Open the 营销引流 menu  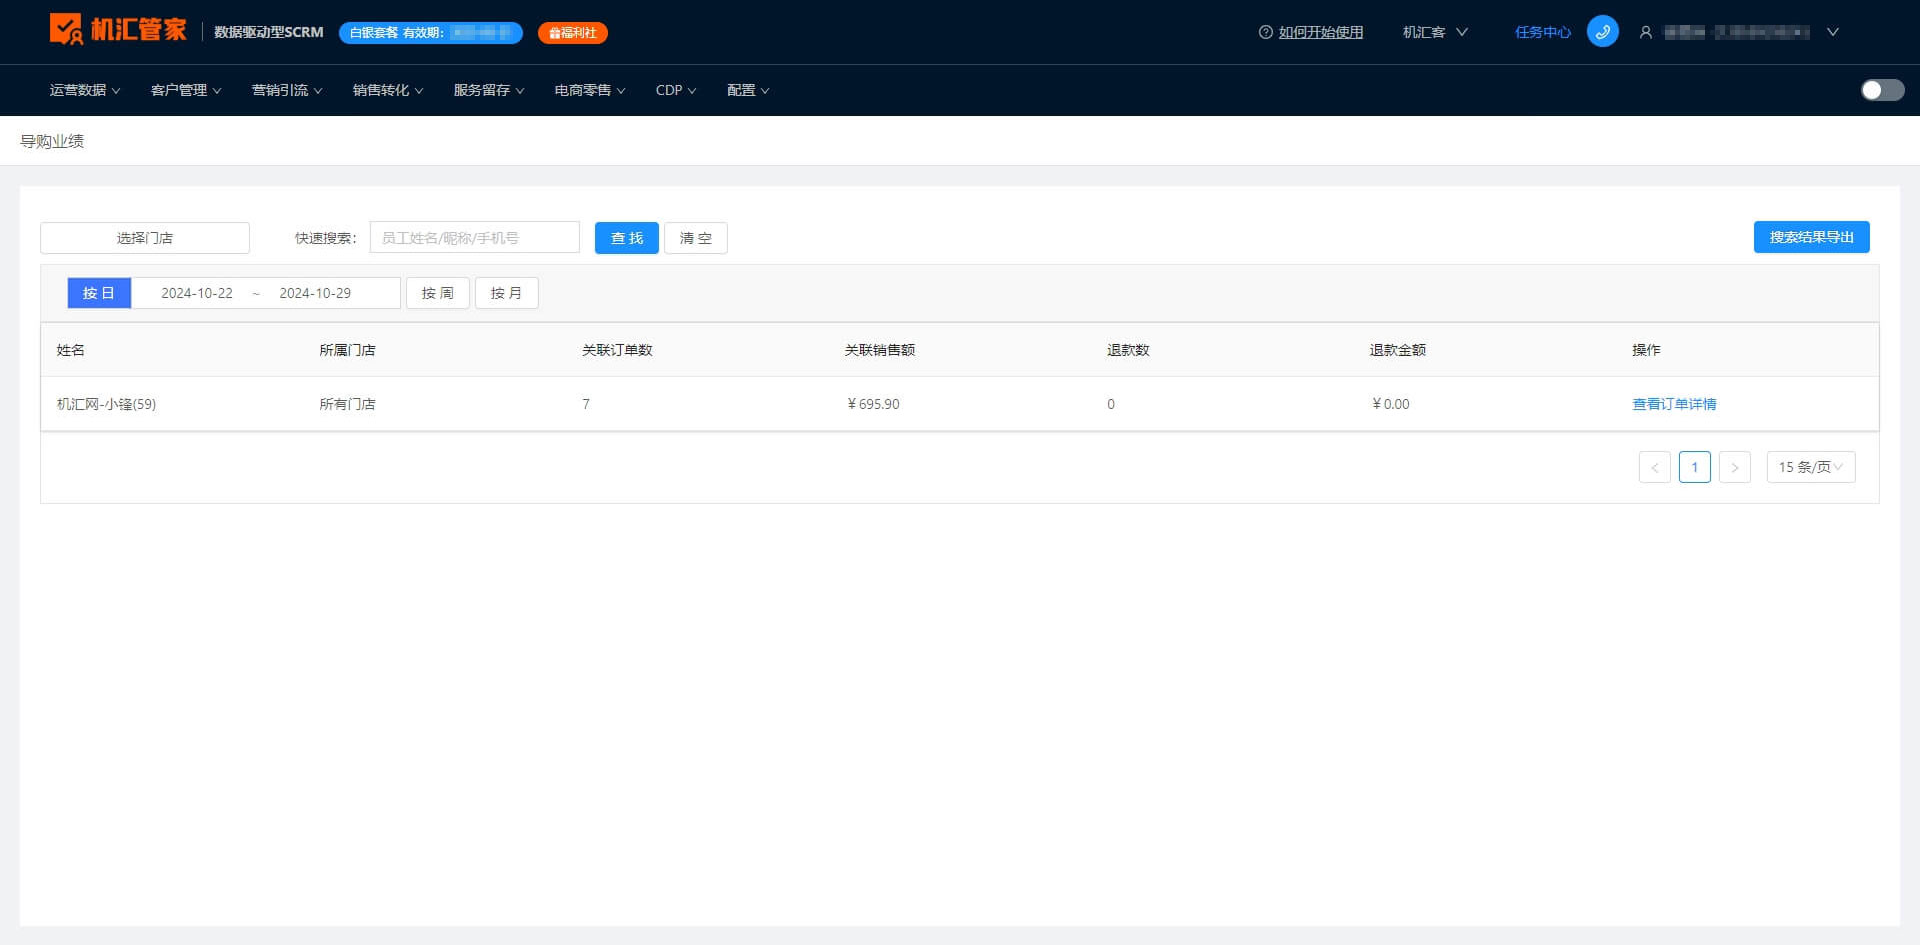(x=287, y=90)
